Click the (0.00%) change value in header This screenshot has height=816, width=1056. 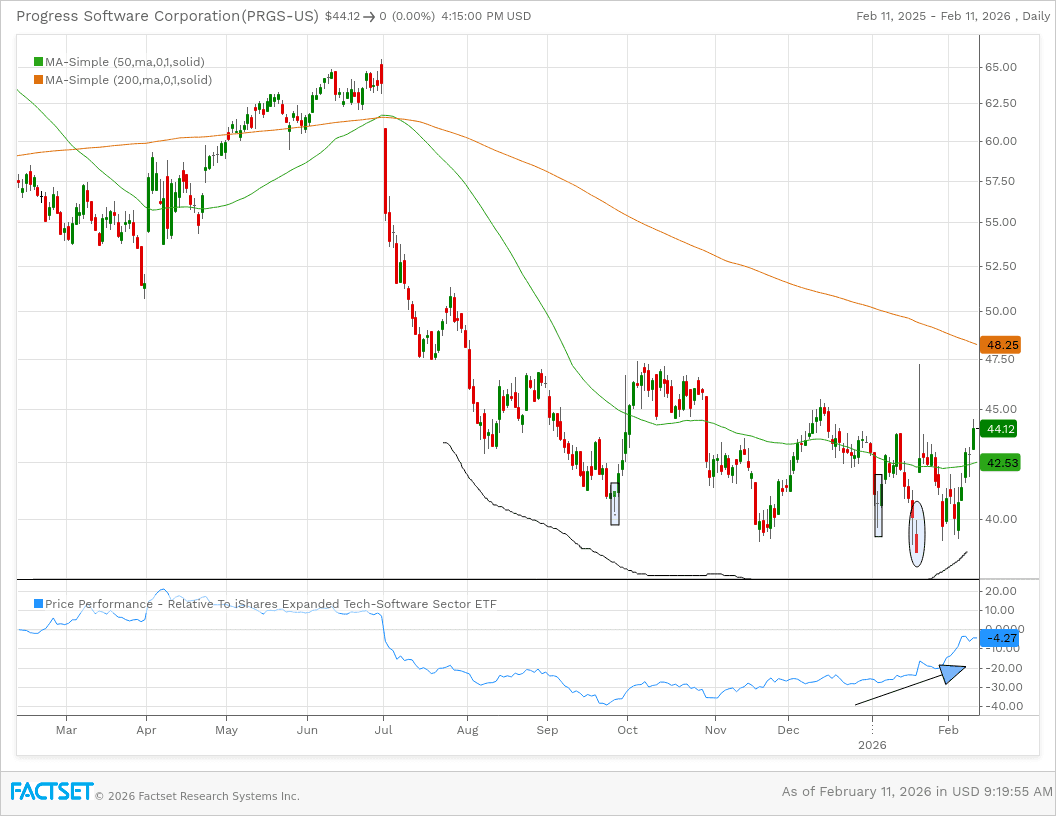click(x=413, y=16)
